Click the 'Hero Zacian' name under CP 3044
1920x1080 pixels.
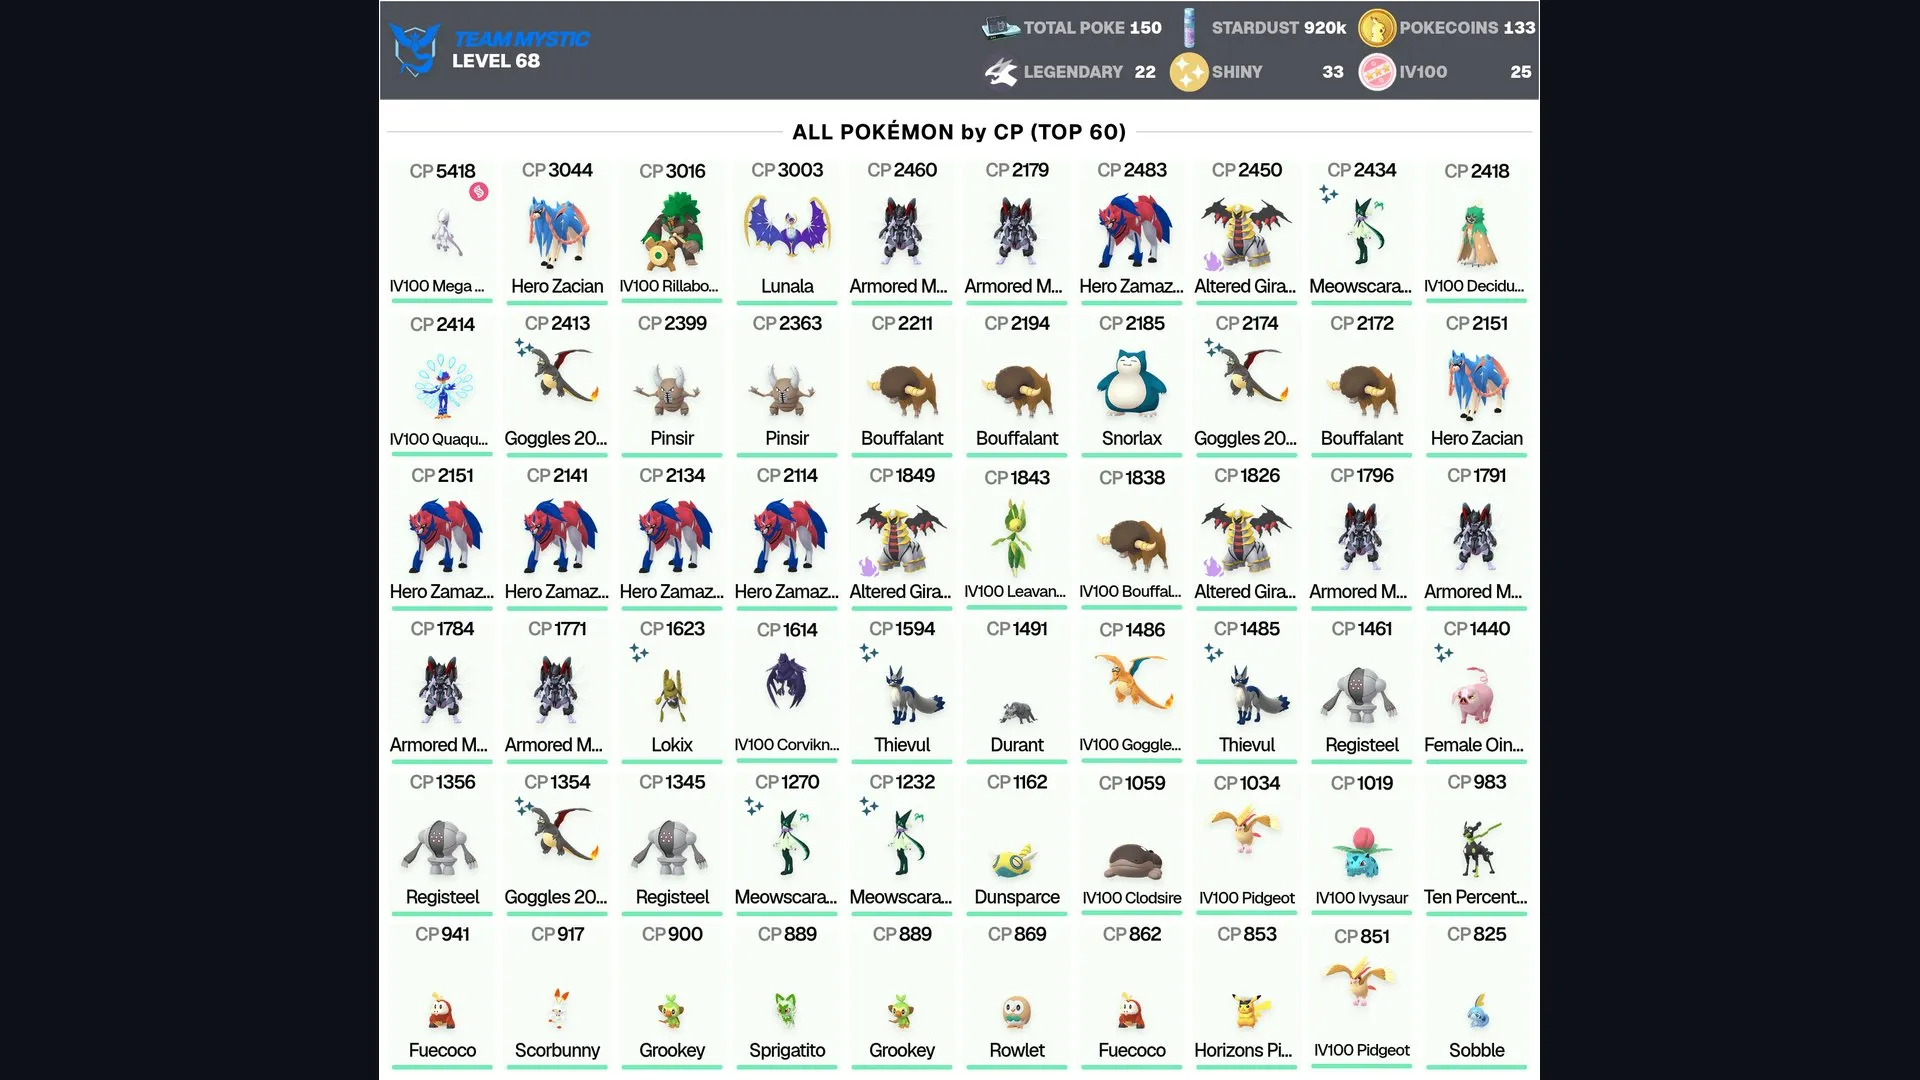pos(557,286)
